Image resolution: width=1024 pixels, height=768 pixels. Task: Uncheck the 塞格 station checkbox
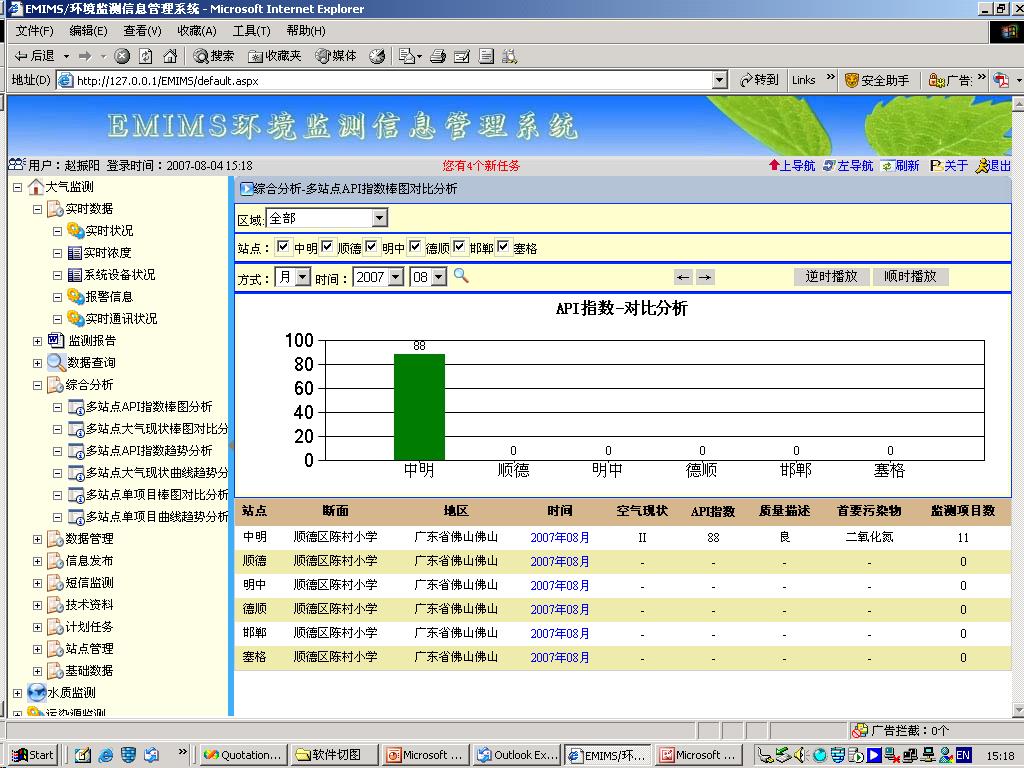click(x=503, y=246)
